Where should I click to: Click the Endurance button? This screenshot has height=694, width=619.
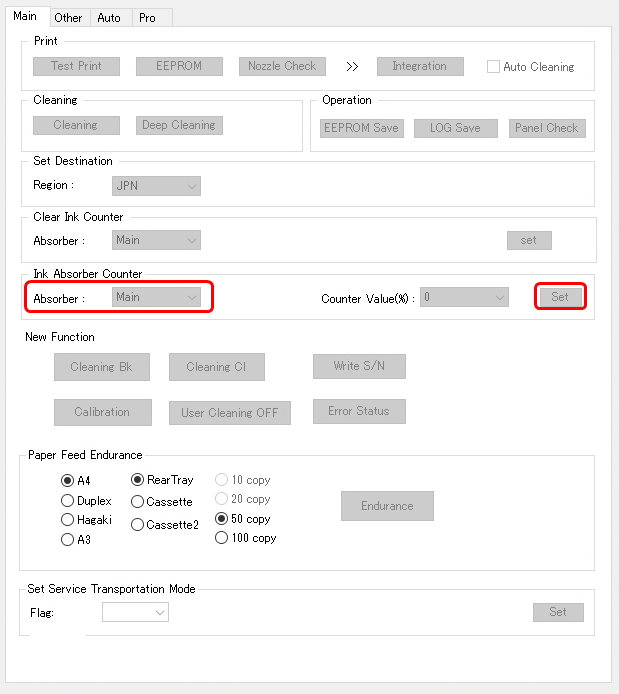click(387, 506)
